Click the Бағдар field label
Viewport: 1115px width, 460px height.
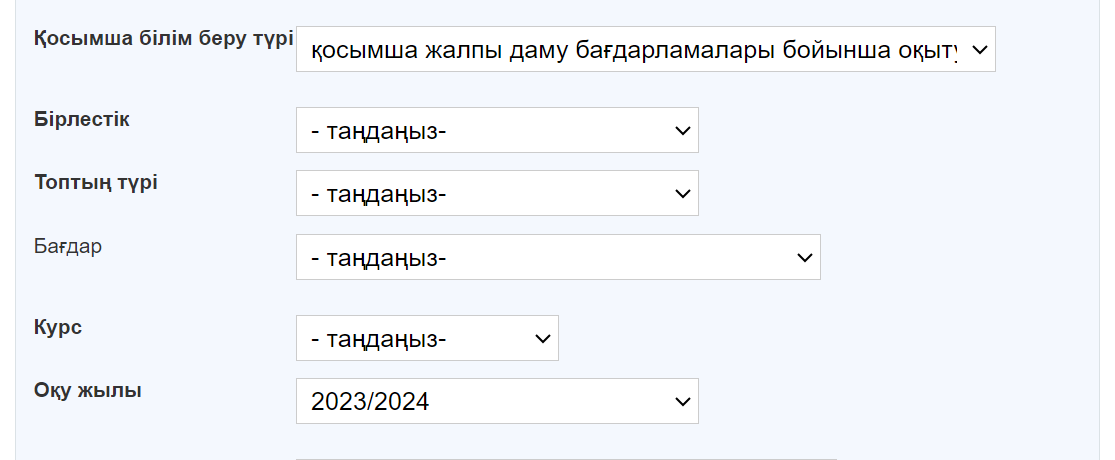(x=68, y=246)
